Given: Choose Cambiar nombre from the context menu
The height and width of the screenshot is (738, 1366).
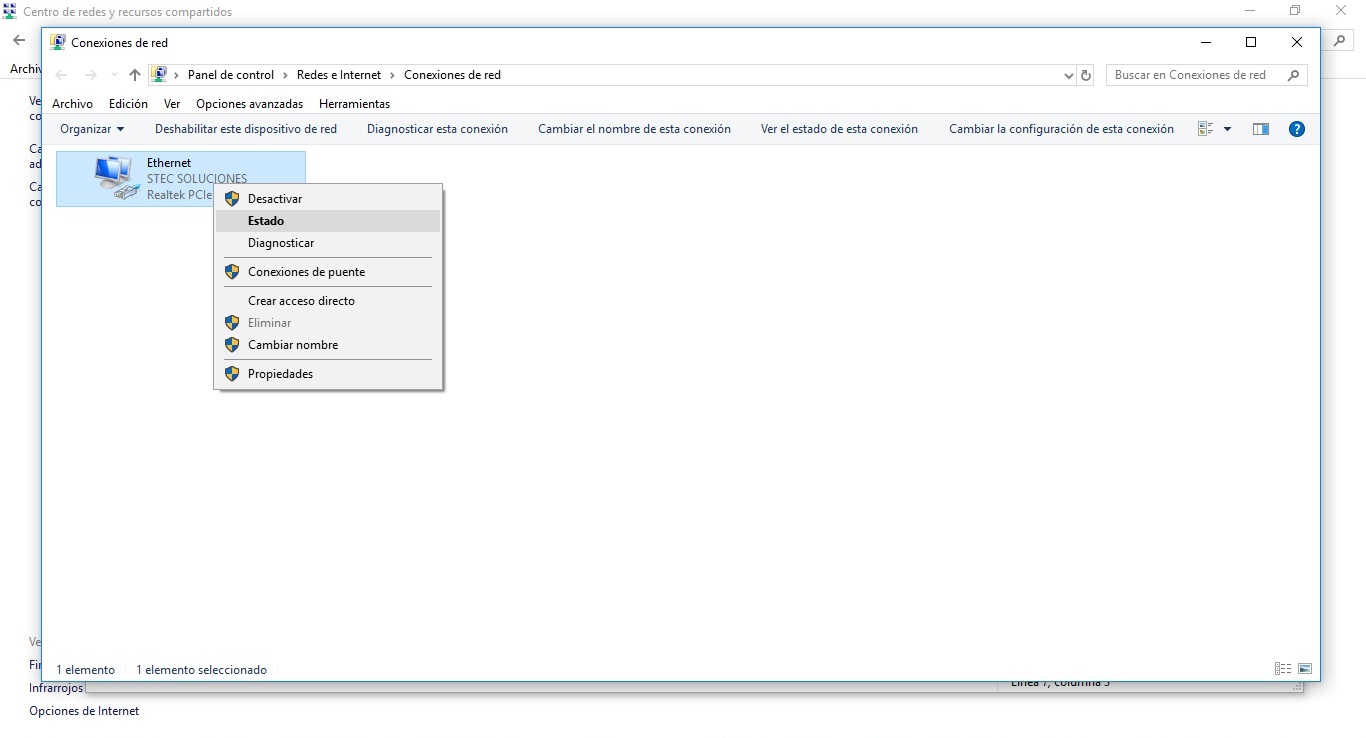Looking at the screenshot, I should click(x=328, y=345).
